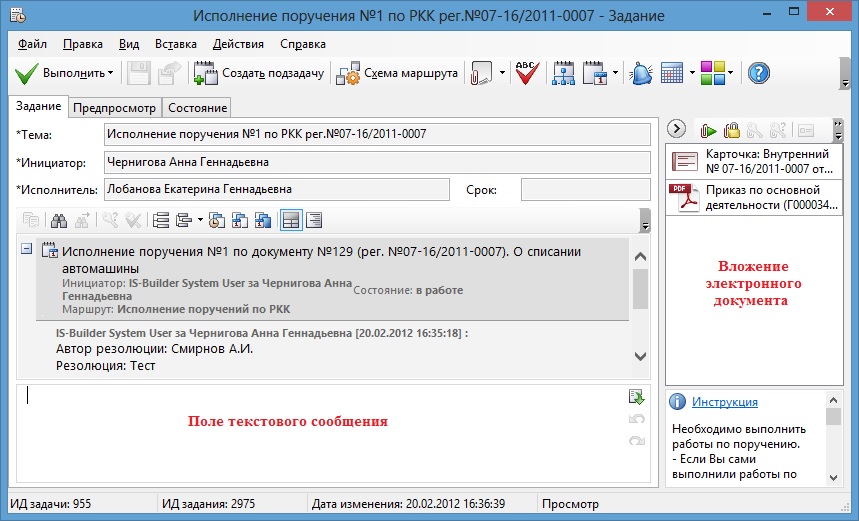Screen dimensions: 859x521
Task: Open the Действия menu
Action: point(238,44)
